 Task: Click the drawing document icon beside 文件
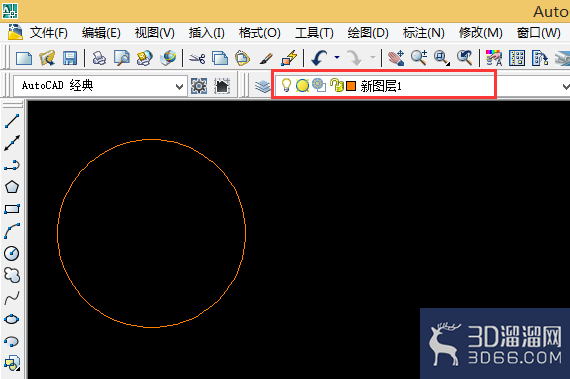15,32
